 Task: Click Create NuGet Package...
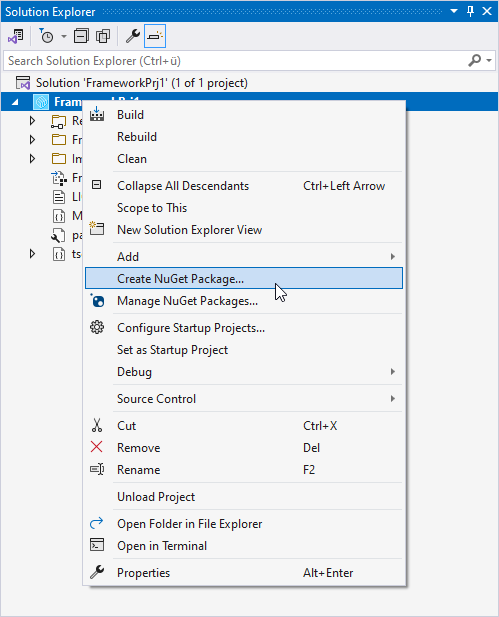tap(244, 278)
